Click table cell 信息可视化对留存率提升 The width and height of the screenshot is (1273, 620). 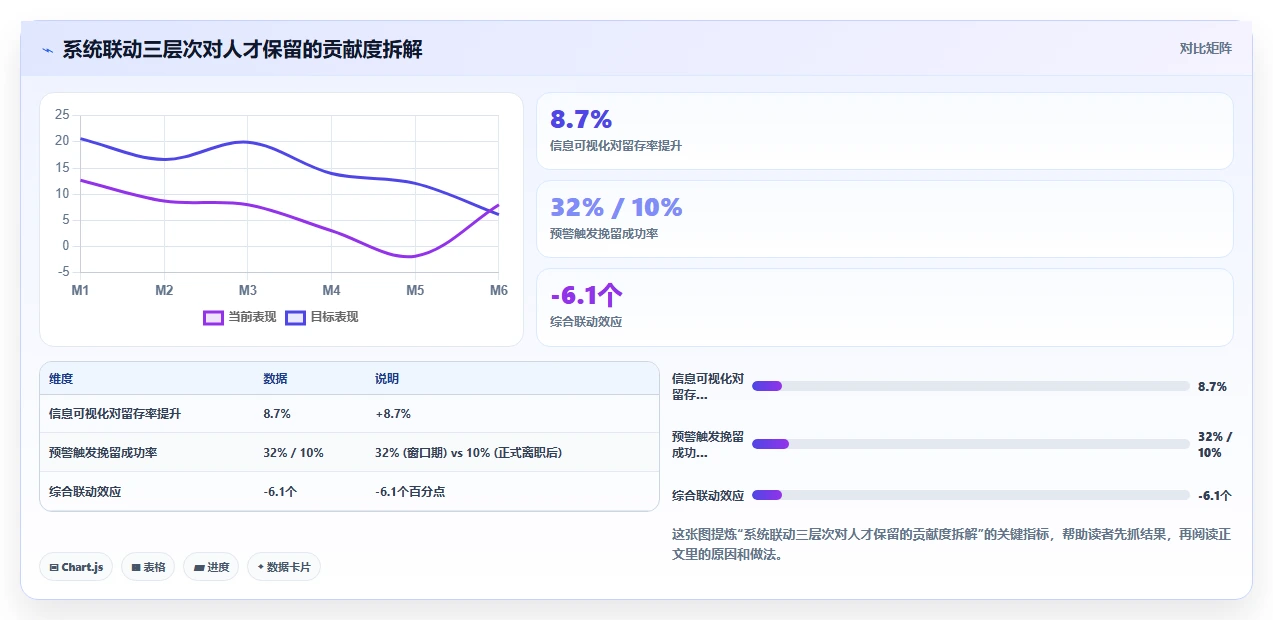pyautogui.click(x=115, y=414)
